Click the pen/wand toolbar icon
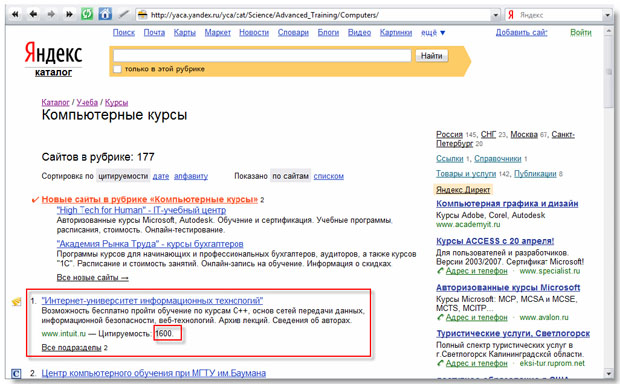Viewport: 620px width, 384px height. [124, 15]
